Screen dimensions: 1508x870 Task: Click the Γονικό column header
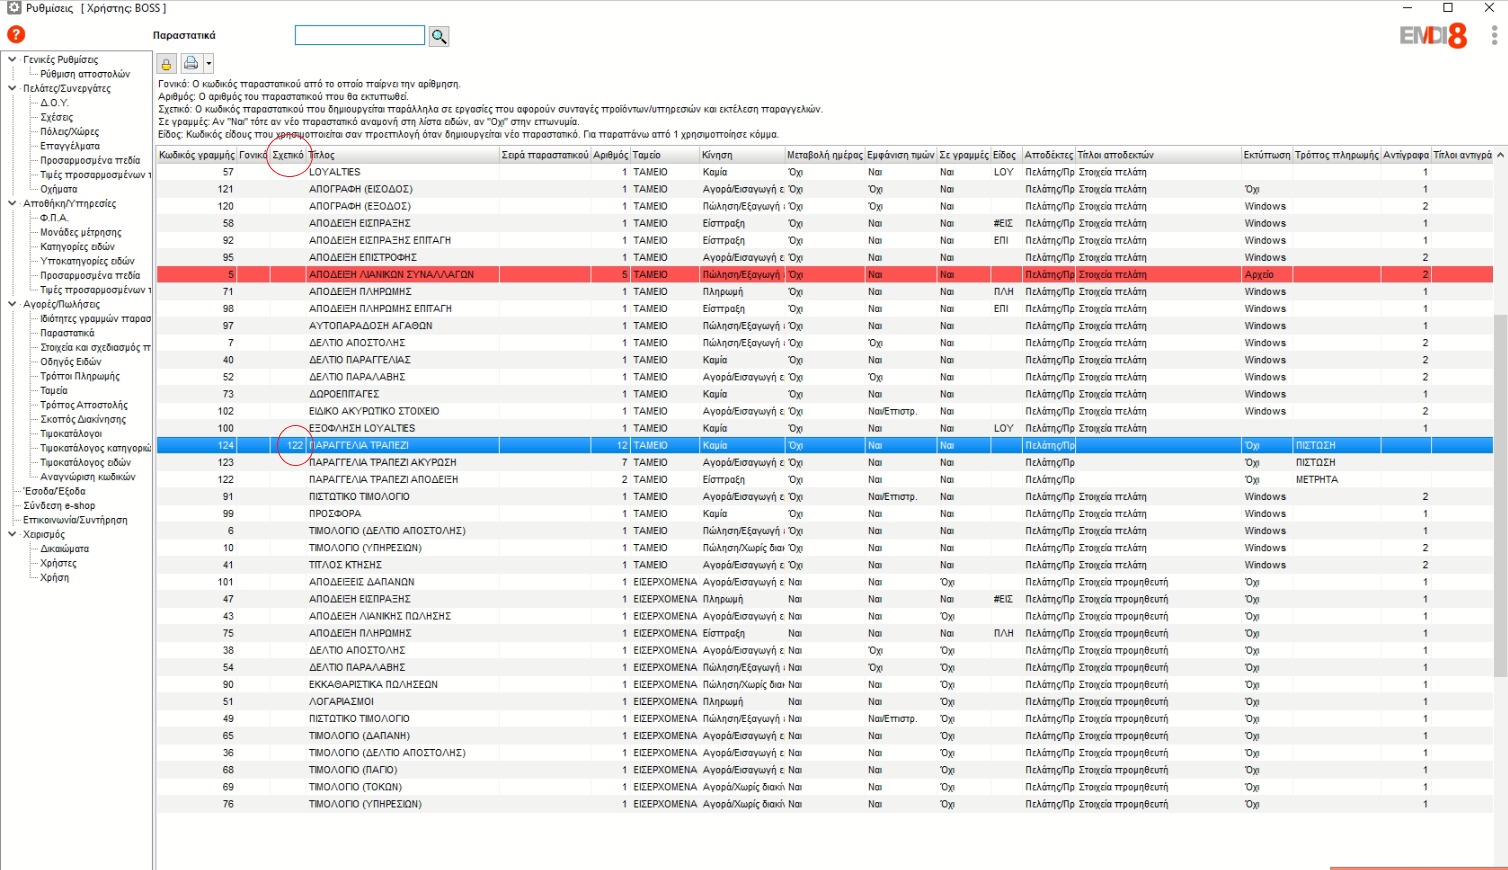(x=253, y=155)
